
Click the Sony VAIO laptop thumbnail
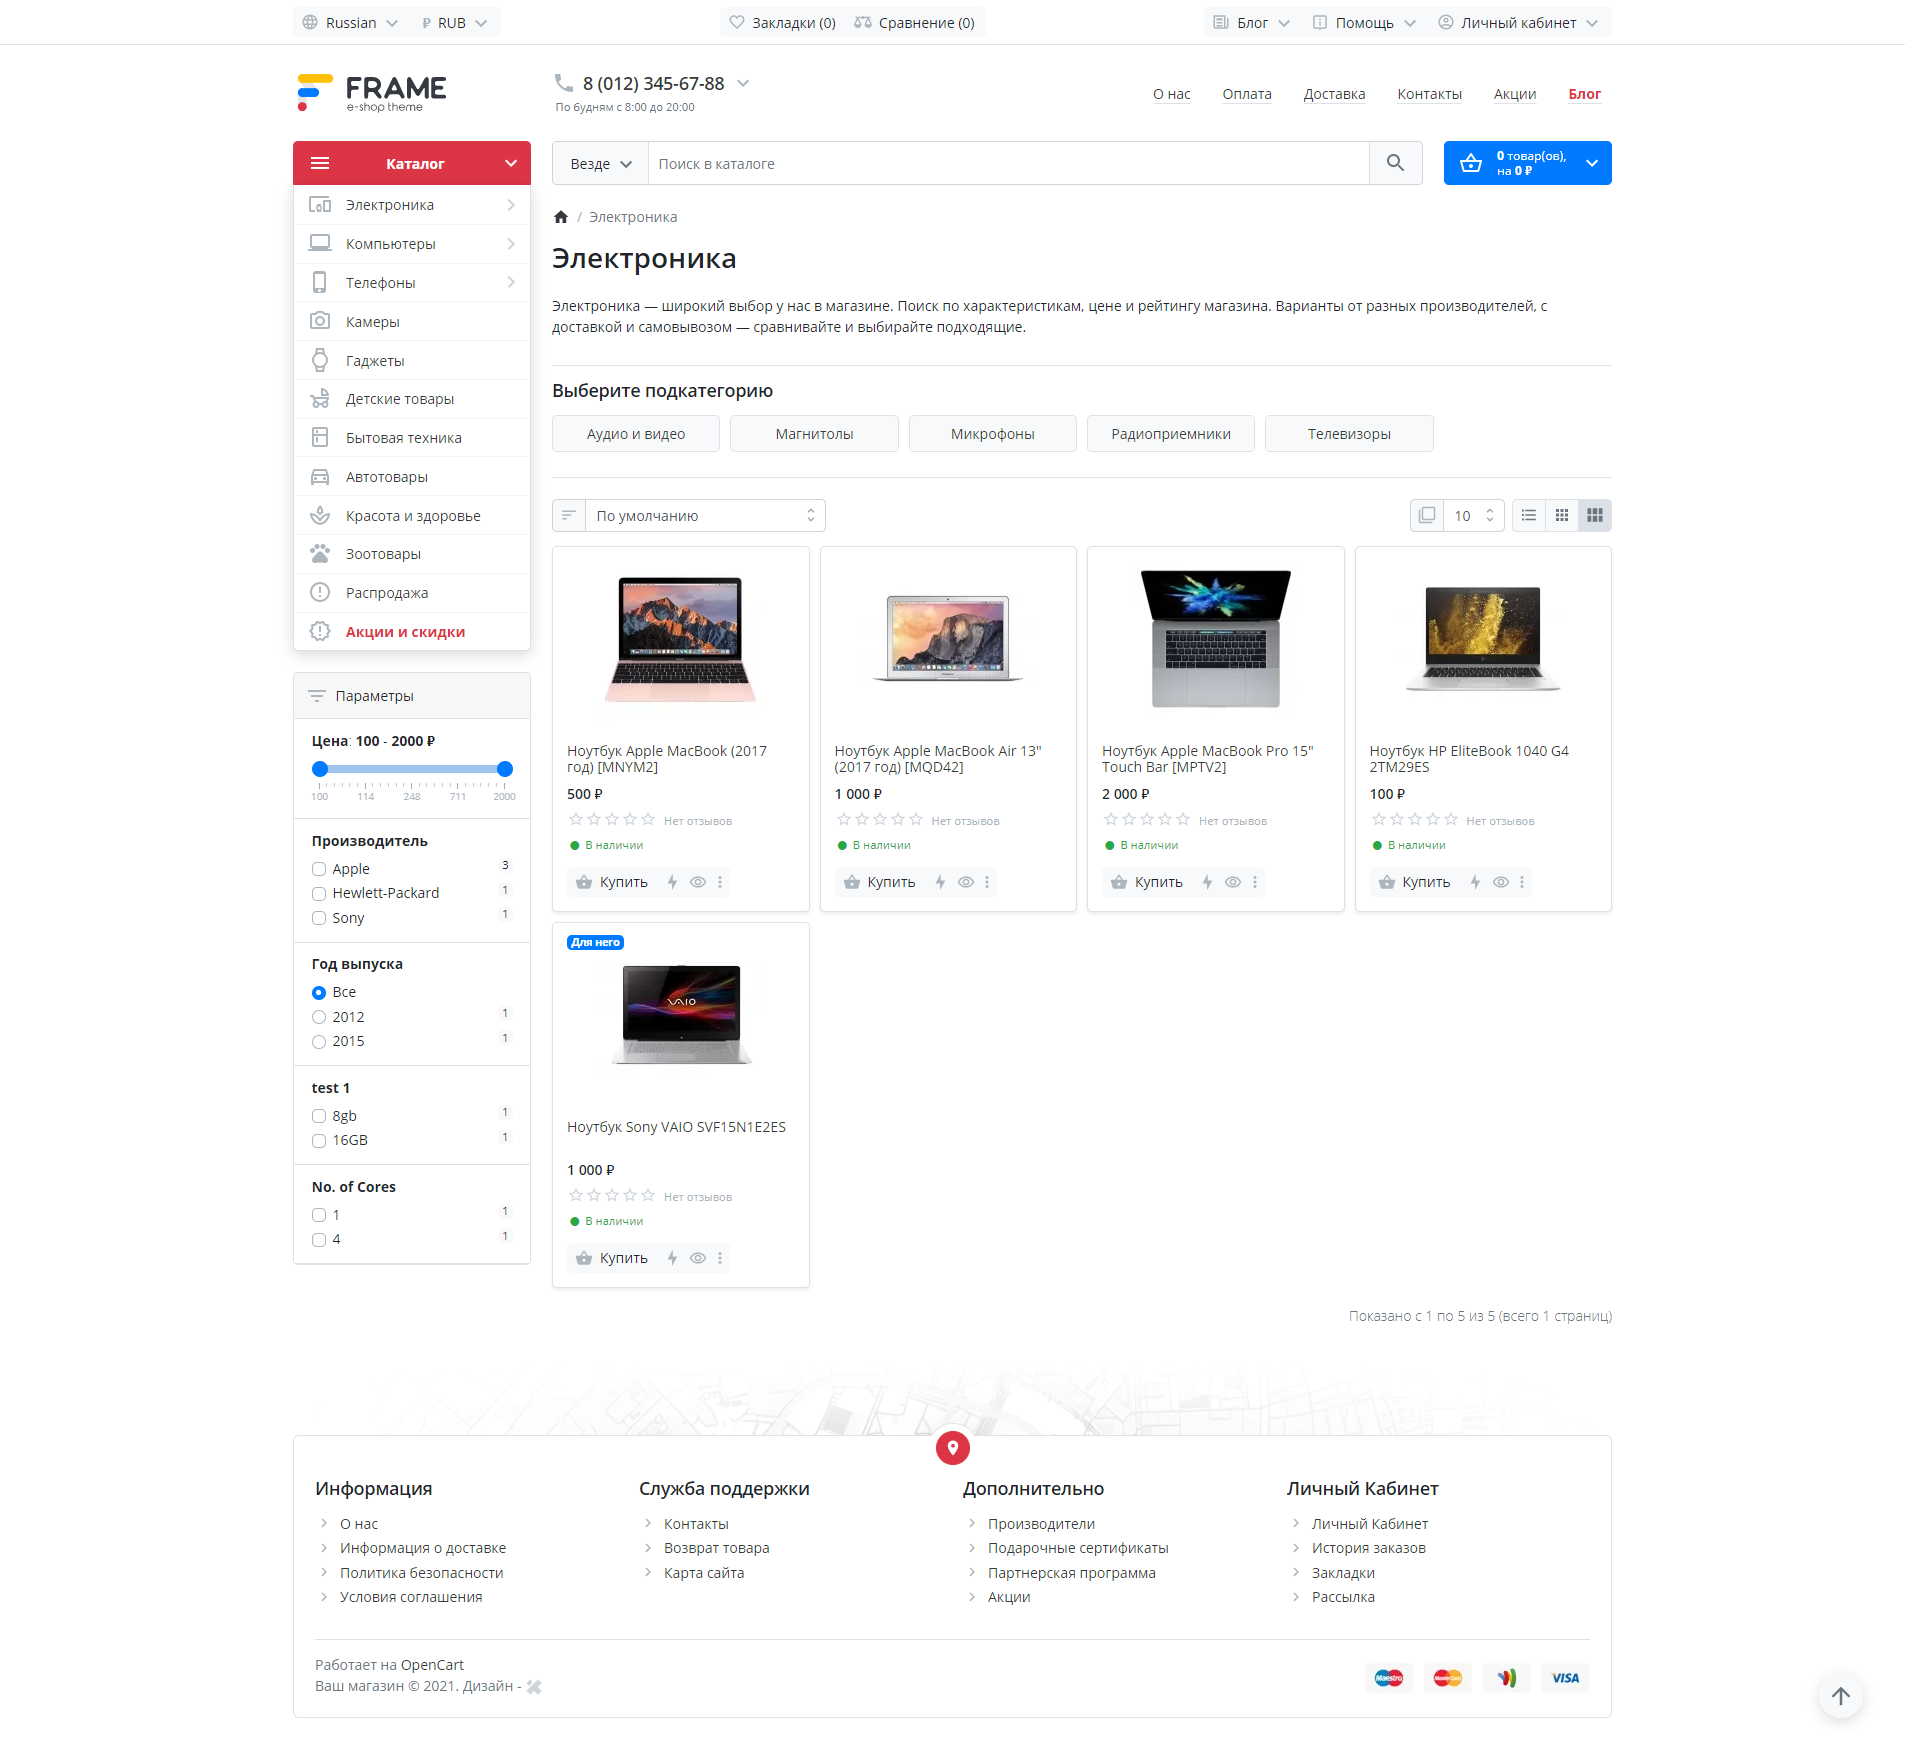tap(681, 1015)
